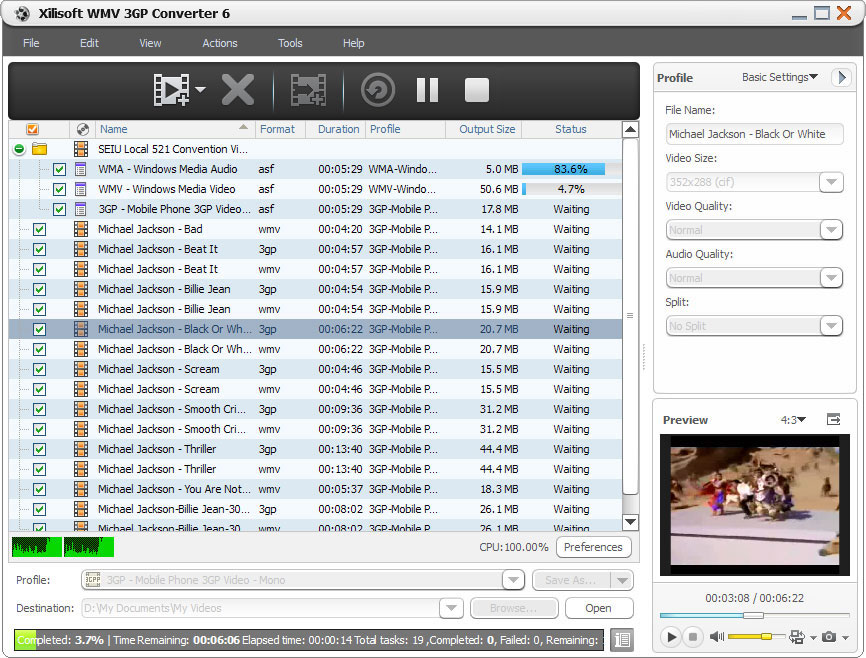Click the Add File toolbar icon
866x658 pixels.
(172, 90)
